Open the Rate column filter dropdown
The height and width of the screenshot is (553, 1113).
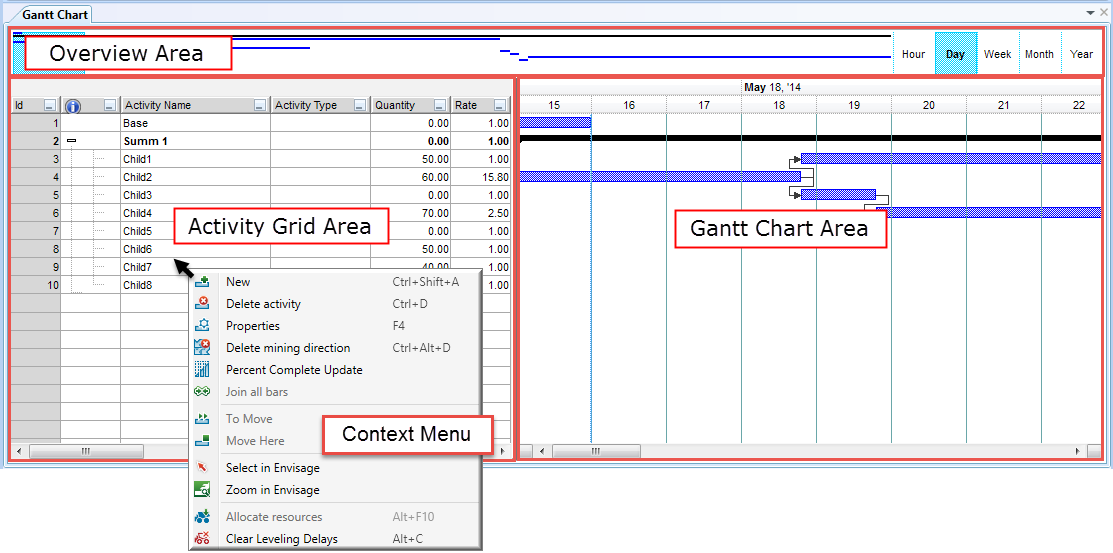[500, 106]
